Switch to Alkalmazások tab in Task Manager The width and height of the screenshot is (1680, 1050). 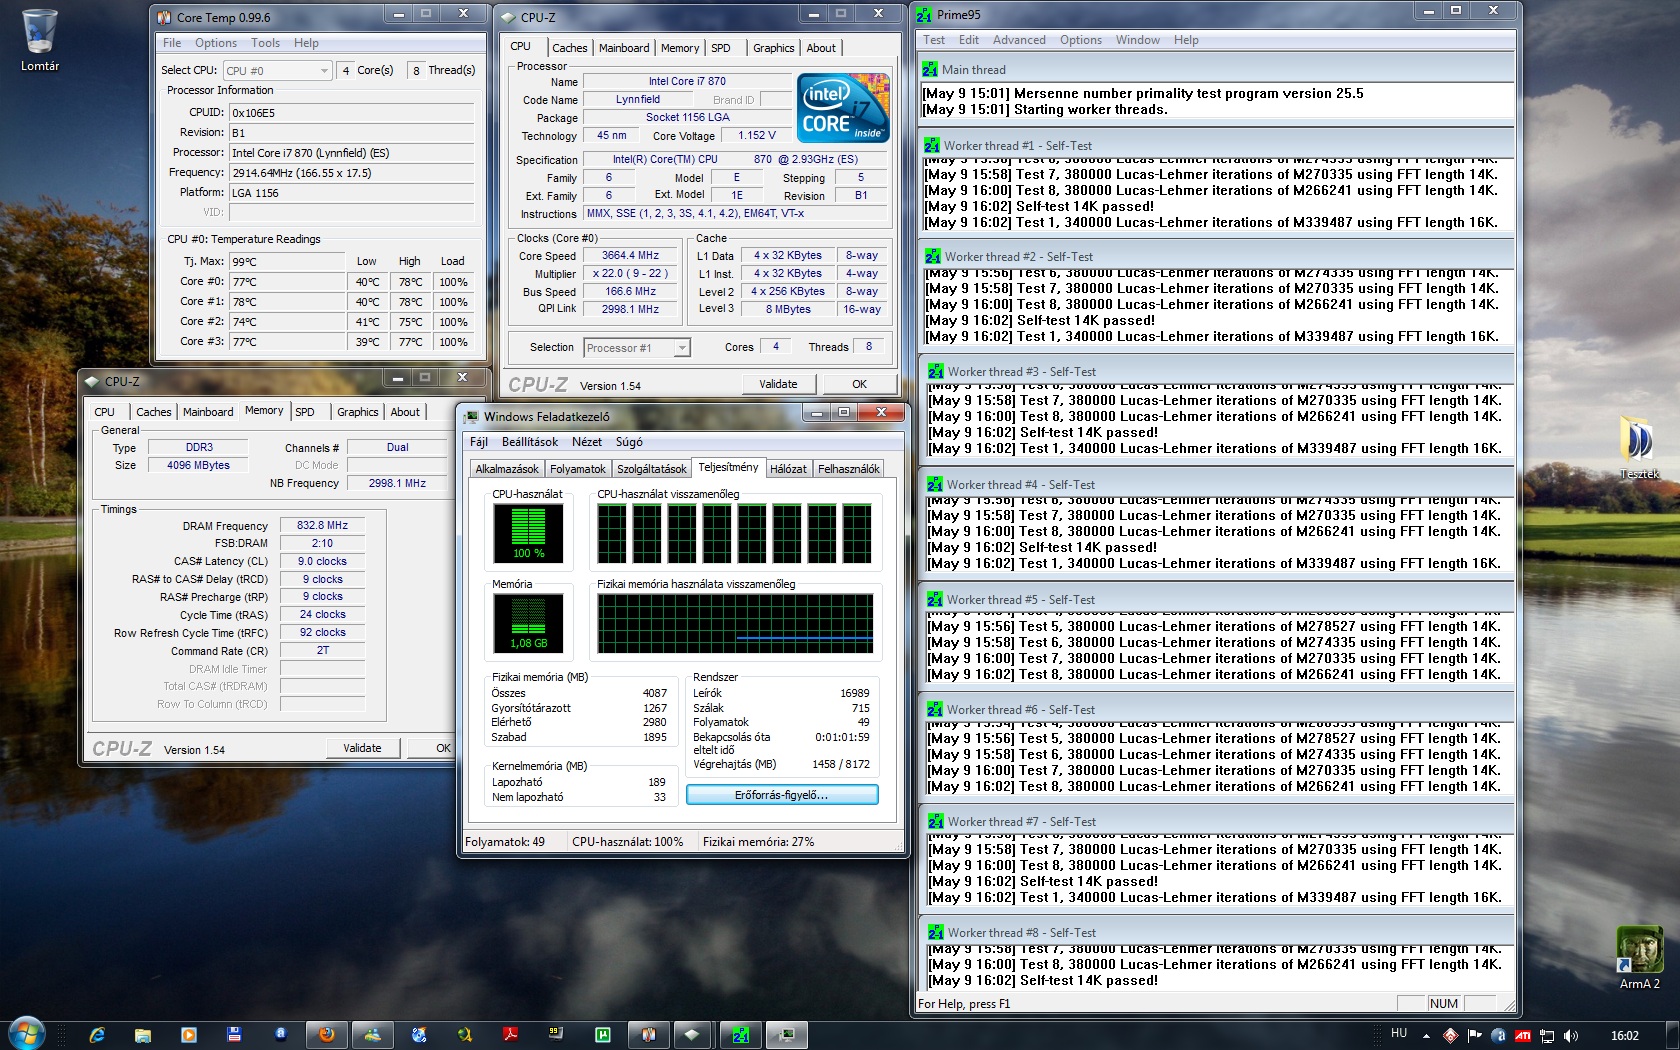point(507,469)
